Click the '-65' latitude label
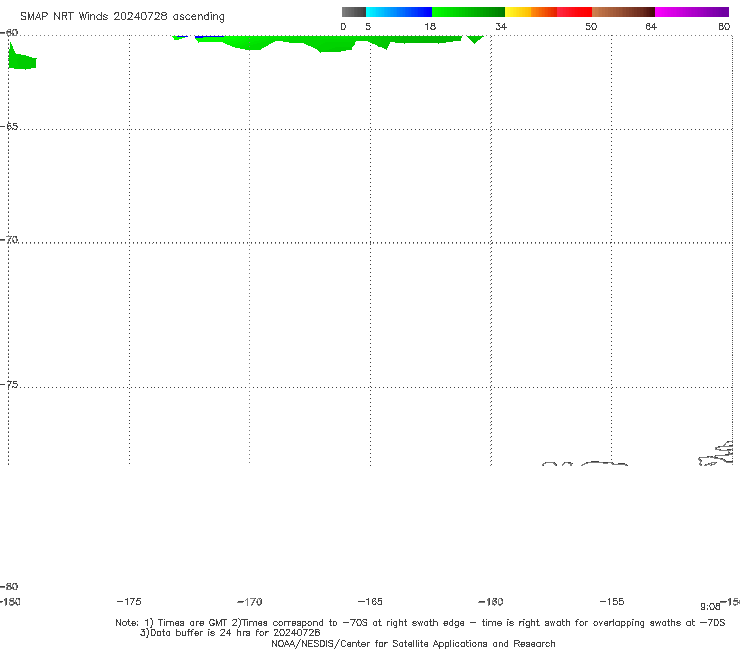The image size is (740, 650). click(9, 127)
